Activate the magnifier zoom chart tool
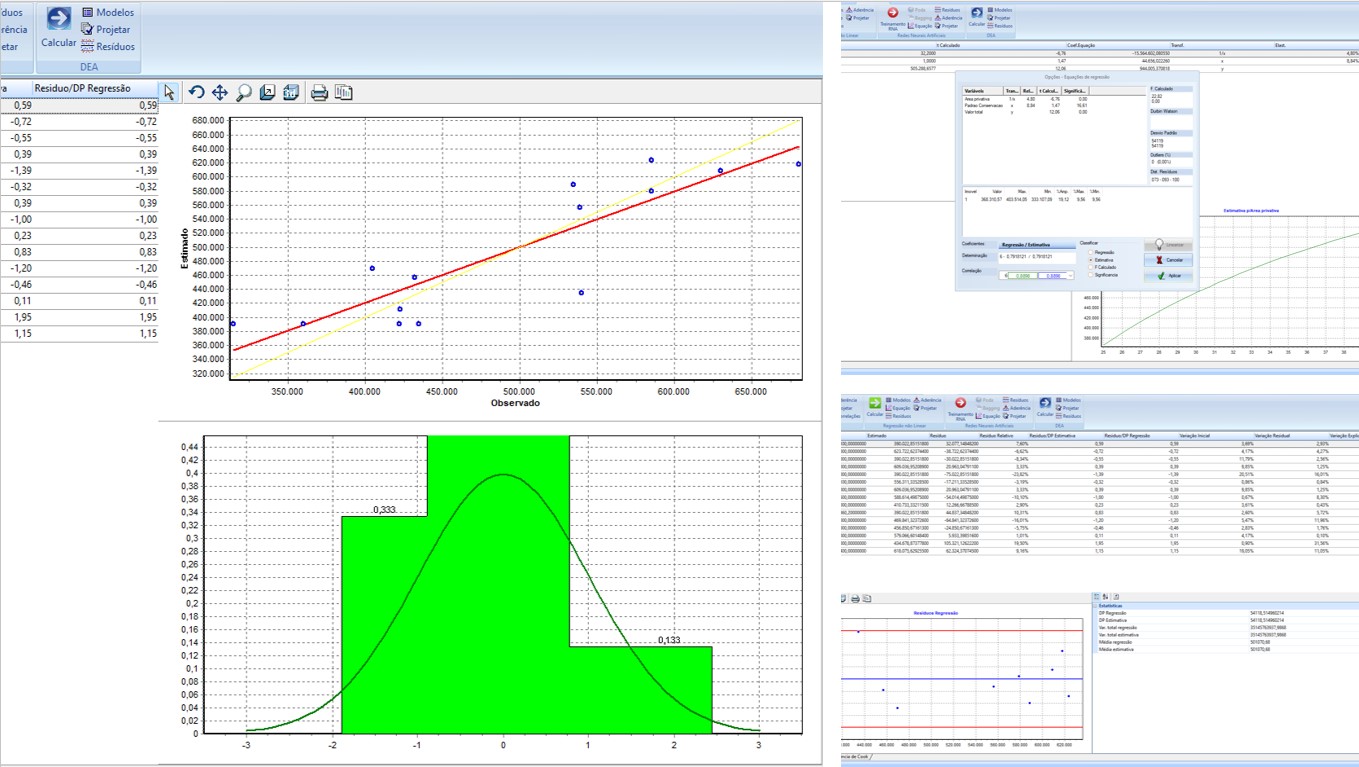This screenshot has height=767, width=1359. coord(244,92)
